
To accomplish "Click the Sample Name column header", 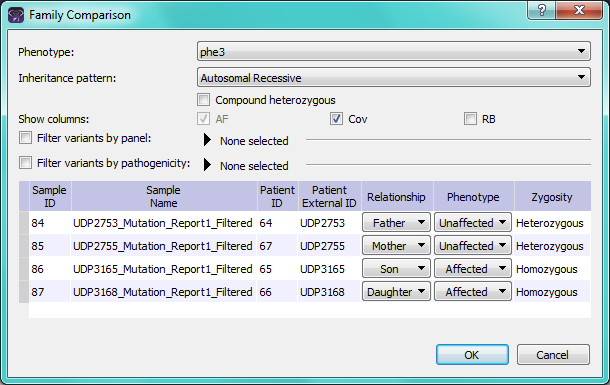I will tap(164, 196).
